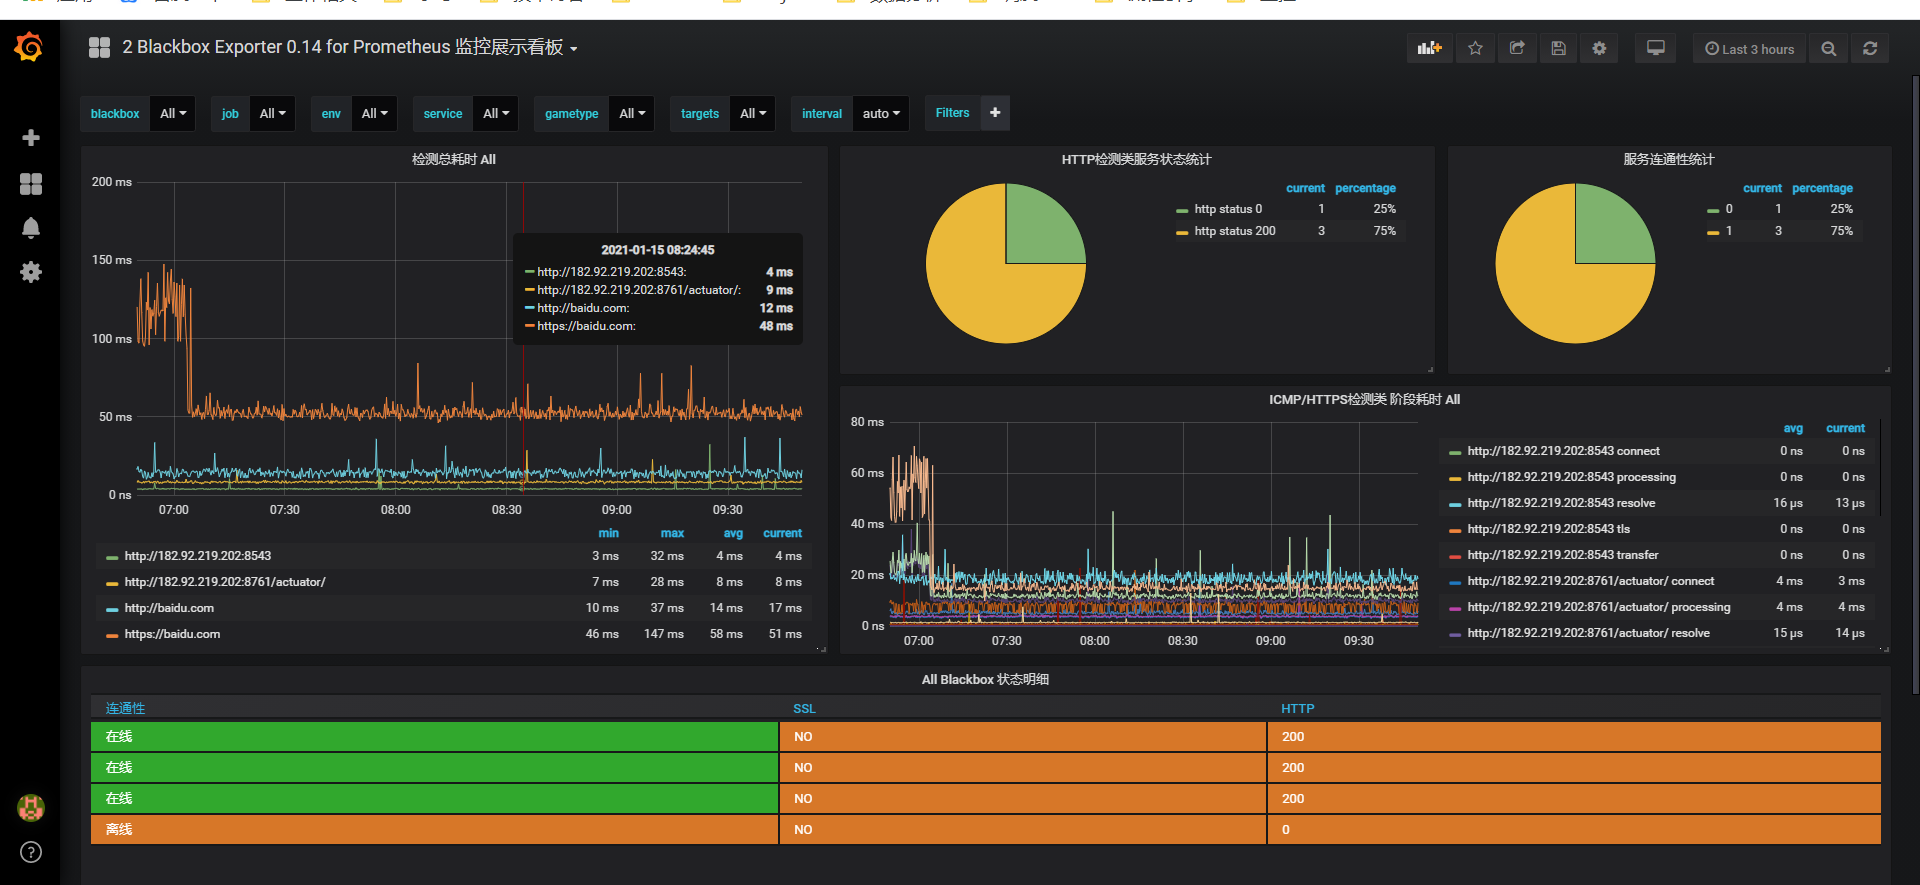Share the dashboard with the share icon
The width and height of the screenshot is (1920, 885).
1517,48
